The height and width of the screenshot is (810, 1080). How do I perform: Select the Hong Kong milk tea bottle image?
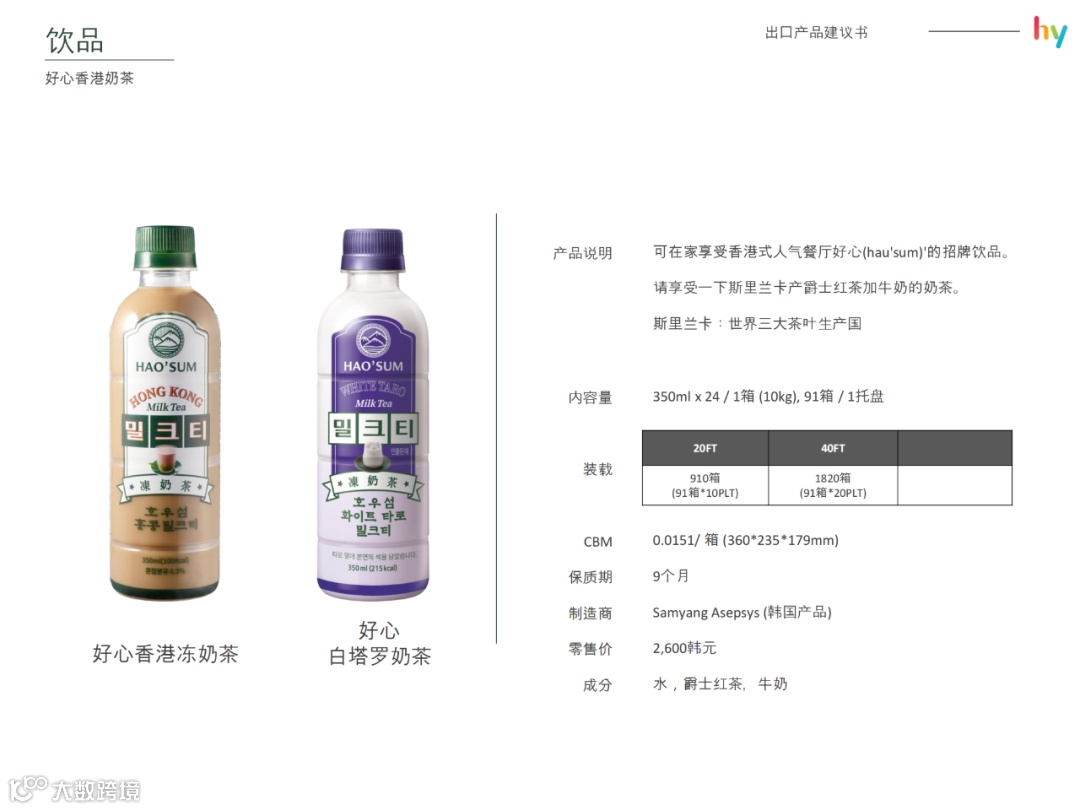165,413
